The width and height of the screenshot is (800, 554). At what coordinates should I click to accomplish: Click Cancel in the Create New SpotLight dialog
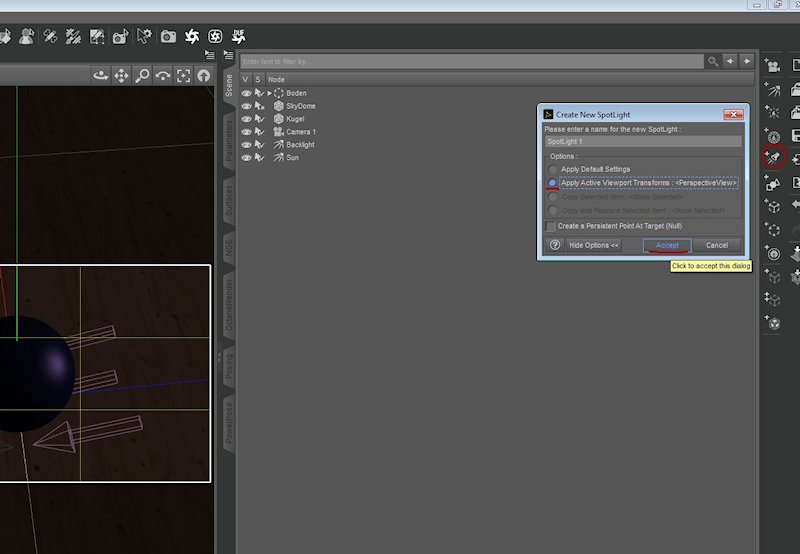717,245
